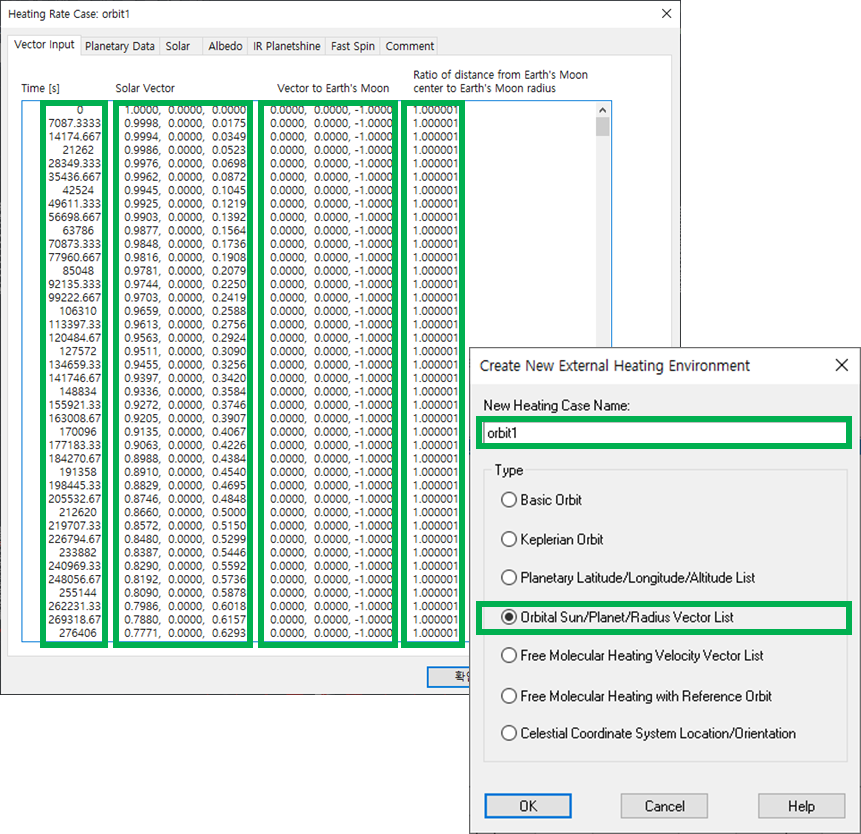Close the Heating Rate Case orbit1 window
The height and width of the screenshot is (834, 861).
click(666, 14)
